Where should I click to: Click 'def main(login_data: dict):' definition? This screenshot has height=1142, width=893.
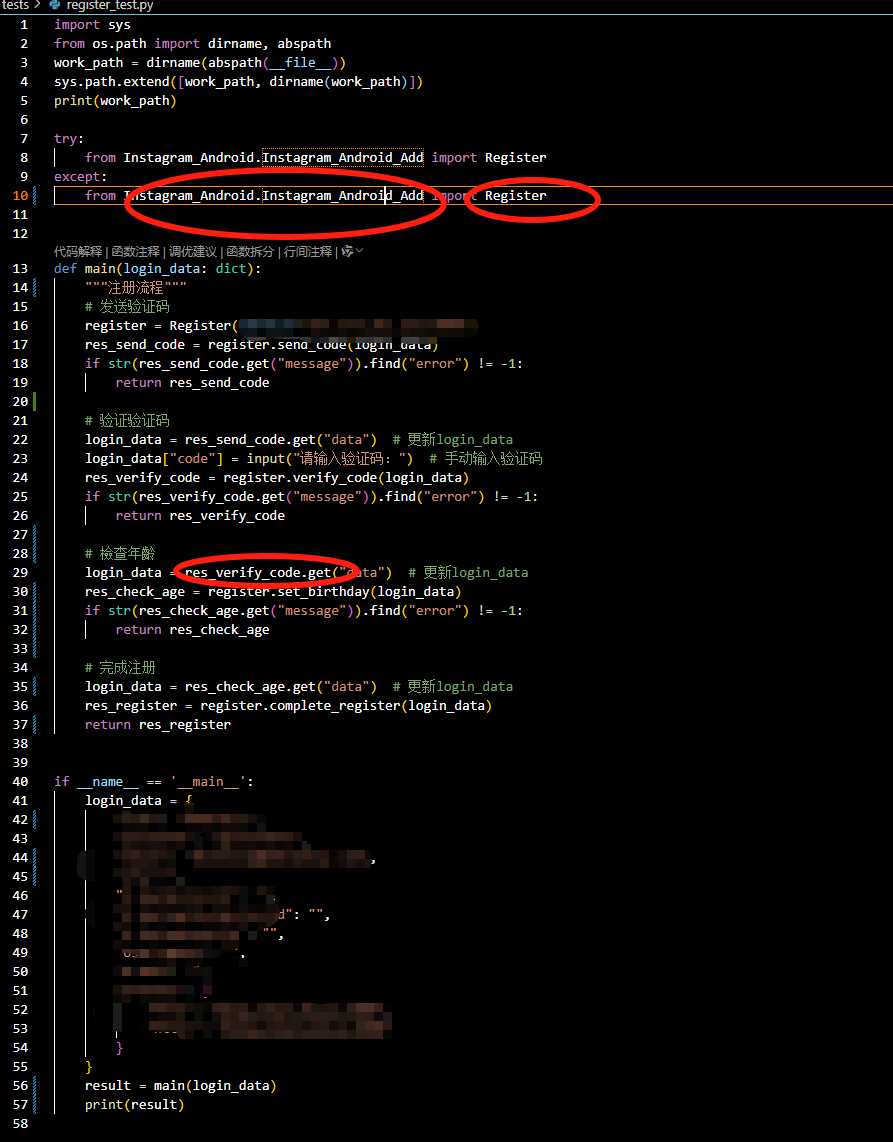pos(157,269)
